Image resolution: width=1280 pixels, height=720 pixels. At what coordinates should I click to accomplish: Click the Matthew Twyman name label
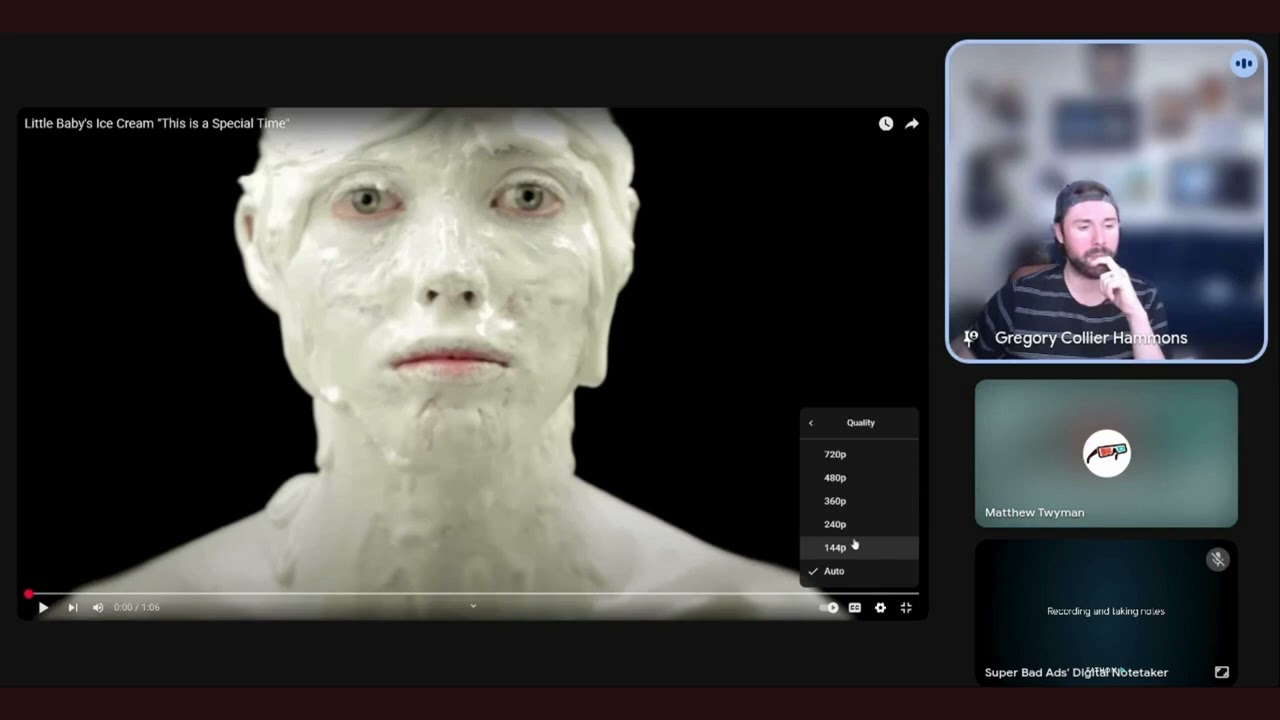pos(1034,512)
